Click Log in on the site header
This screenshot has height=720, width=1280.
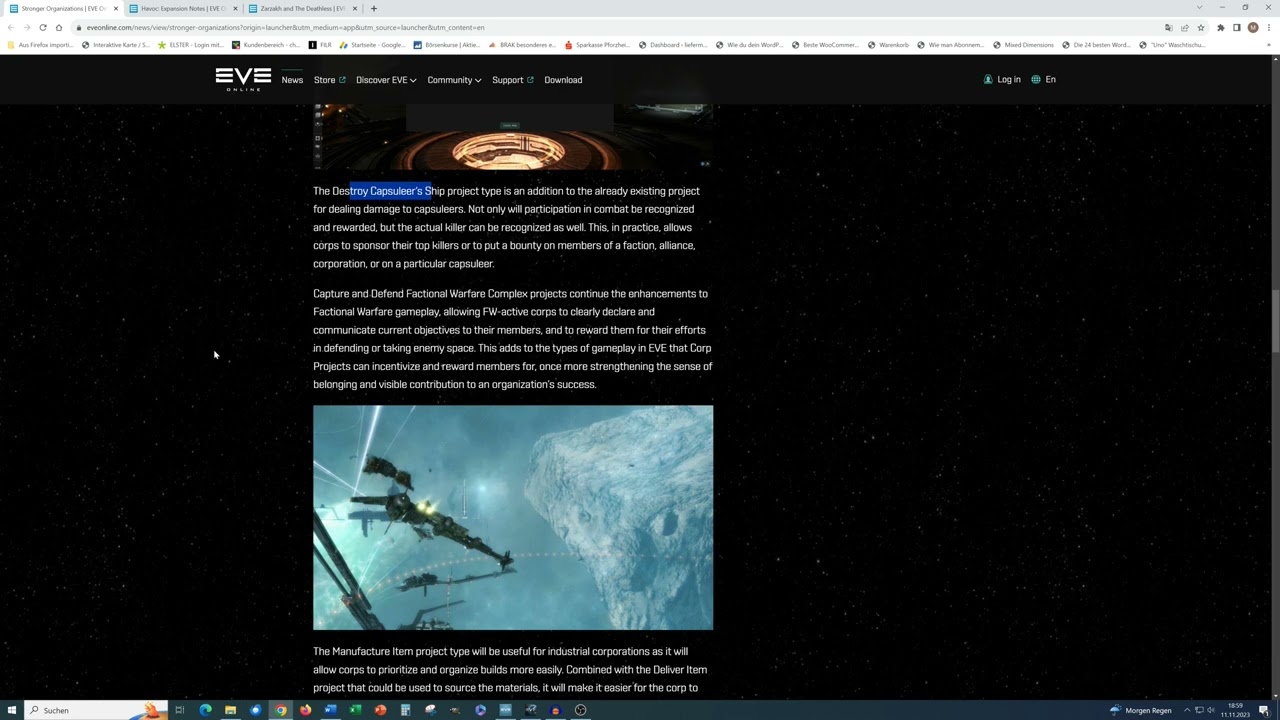point(1002,80)
